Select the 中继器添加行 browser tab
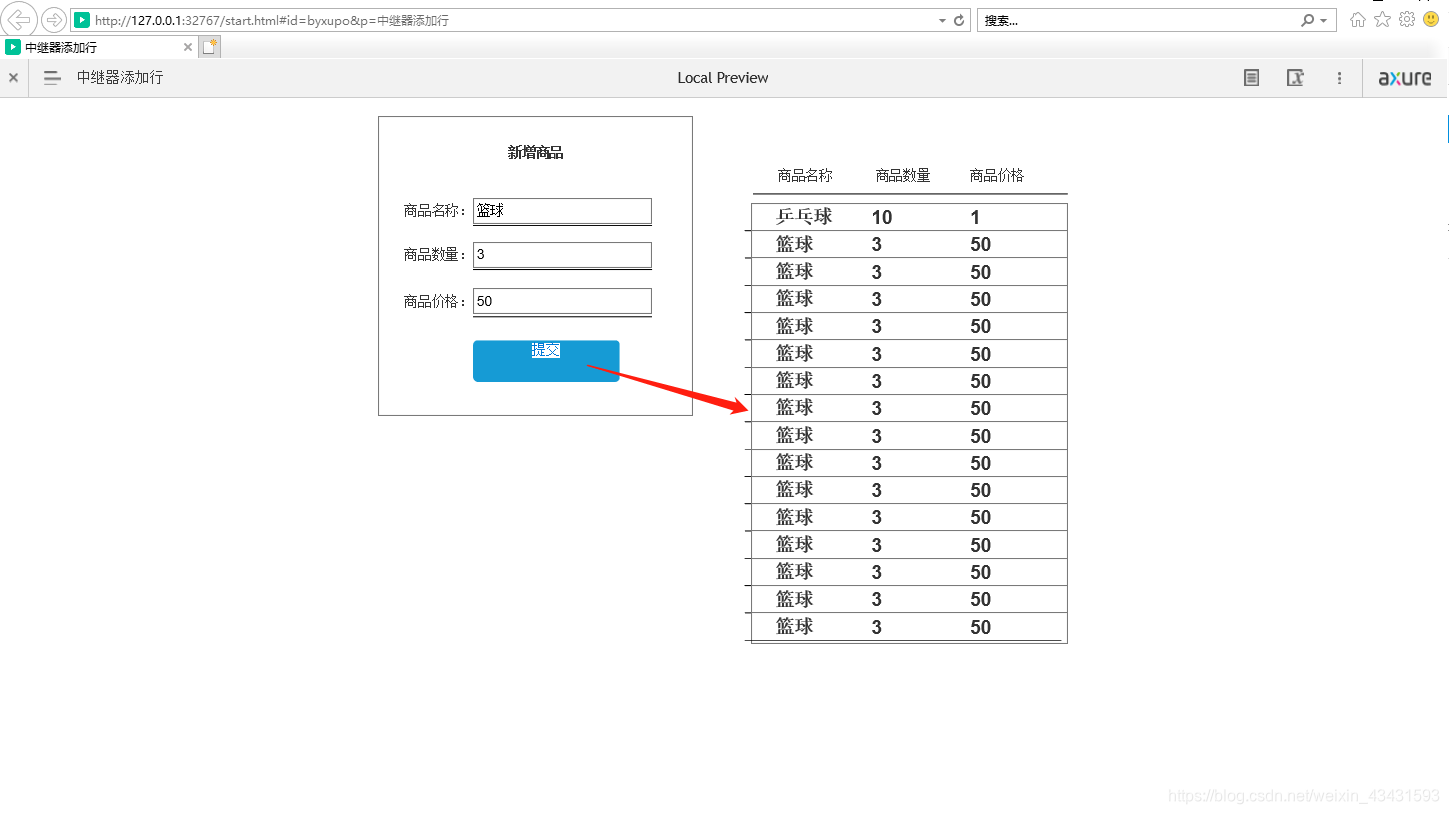Viewport: 1449px width, 814px height. pos(98,47)
